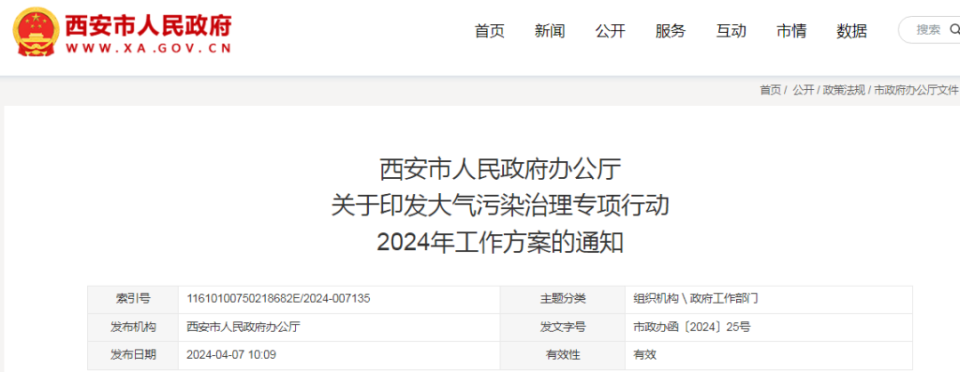Screen dimensions: 960x372
Task: Open the 服务 navigation menu
Action: (670, 31)
